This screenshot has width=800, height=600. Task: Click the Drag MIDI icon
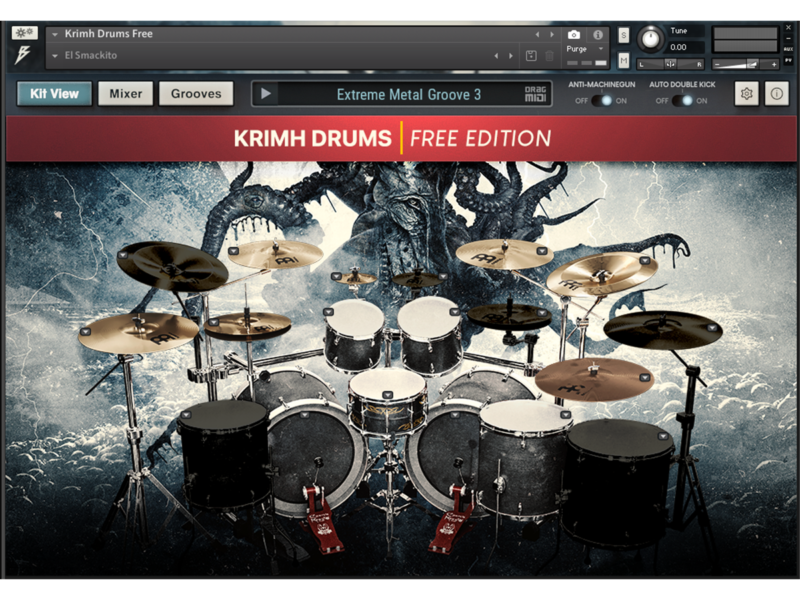coord(536,94)
